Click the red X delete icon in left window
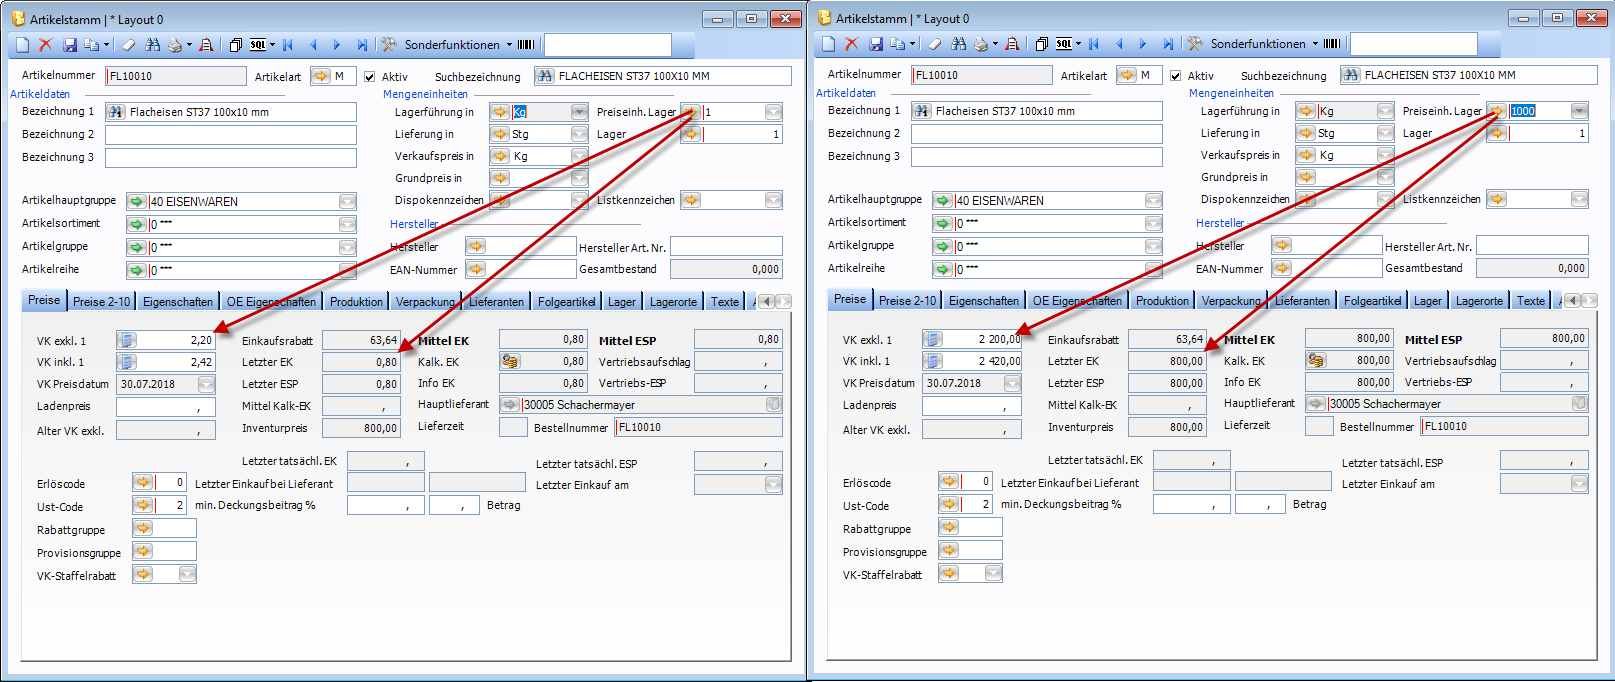The image size is (1615, 682). [46, 45]
